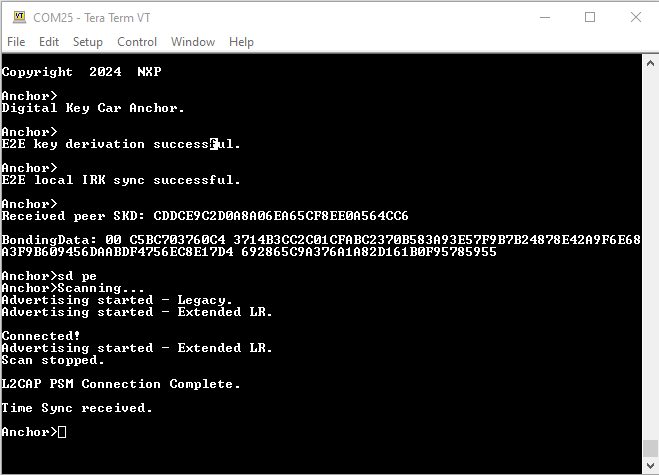This screenshot has height=475, width=659.
Task: Click the Tera Term VT title bar icon
Action: click(18, 17)
